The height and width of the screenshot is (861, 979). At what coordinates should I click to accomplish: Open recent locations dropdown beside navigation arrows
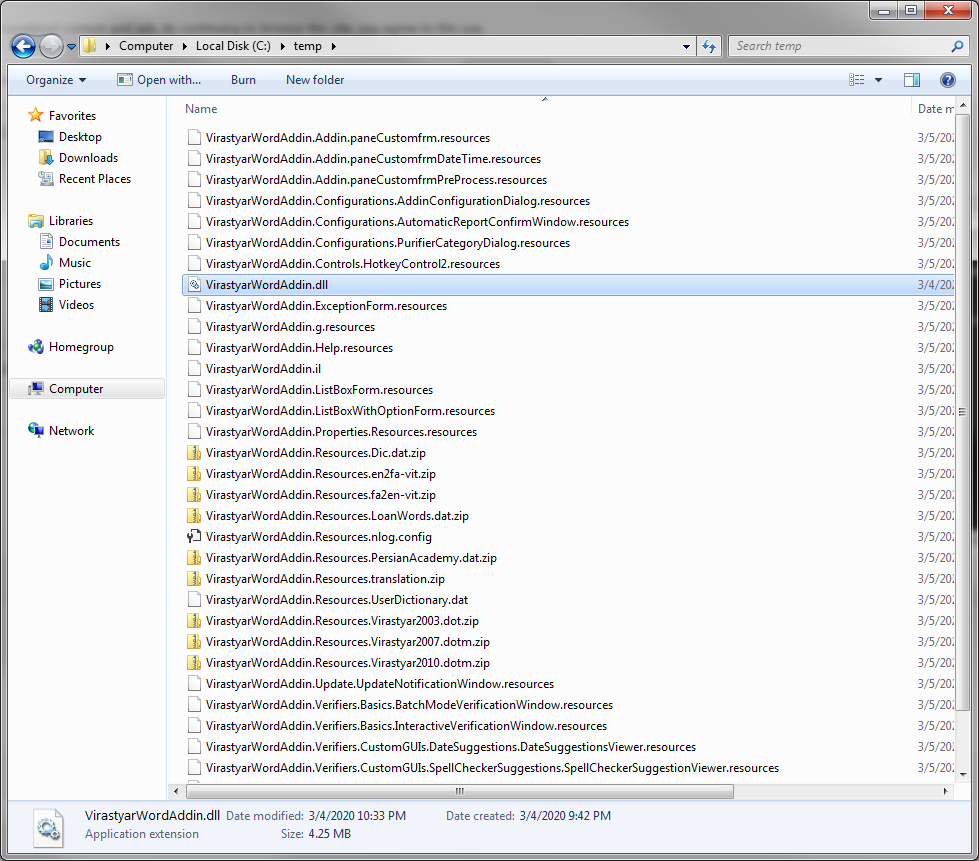click(x=71, y=46)
